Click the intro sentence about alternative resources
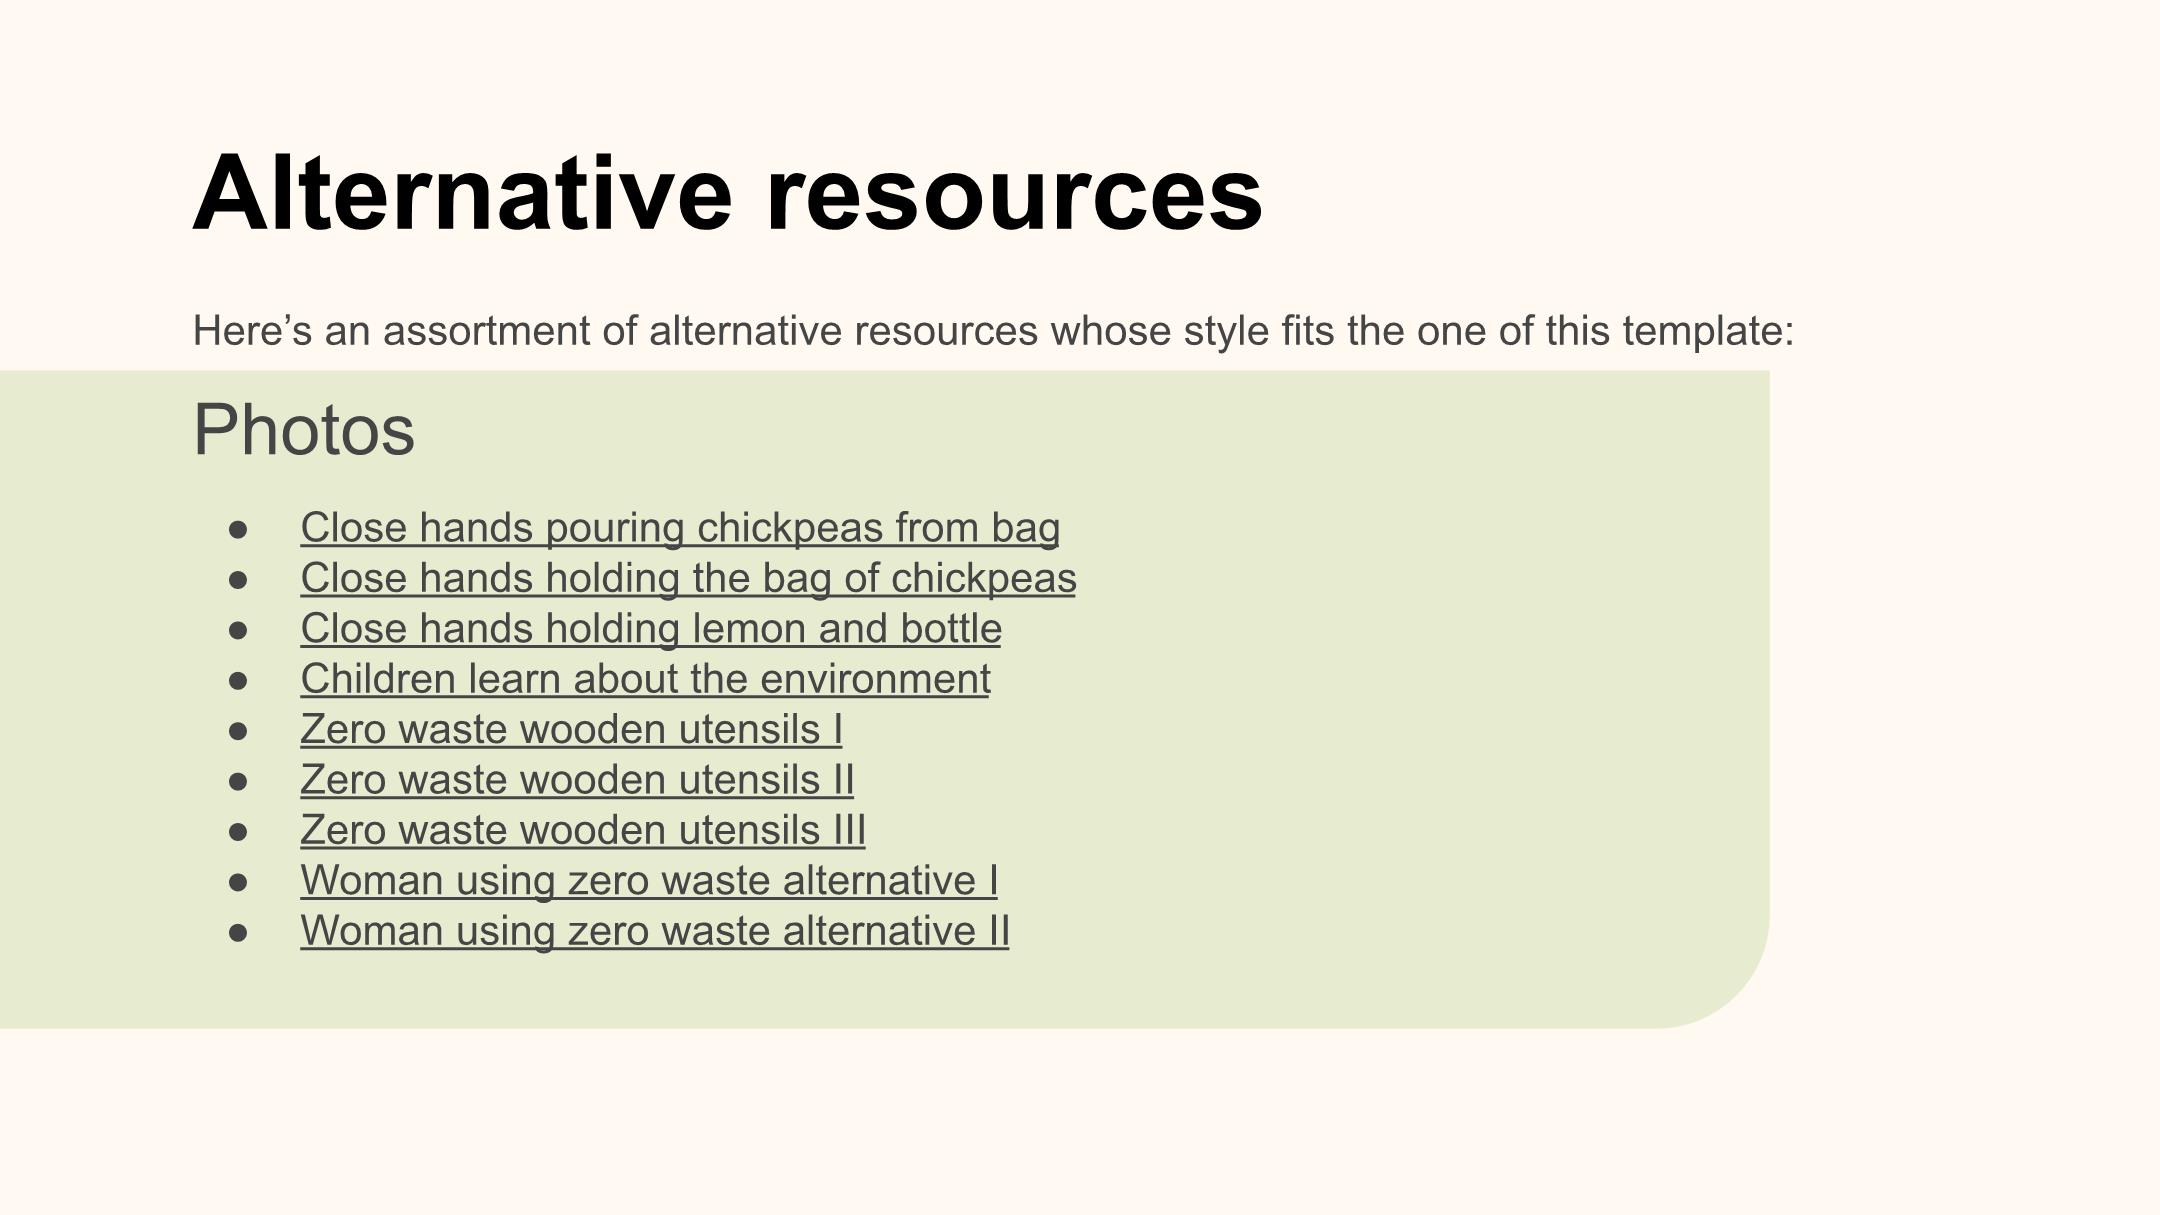Screen dimensions: 2160x1215 point(993,331)
